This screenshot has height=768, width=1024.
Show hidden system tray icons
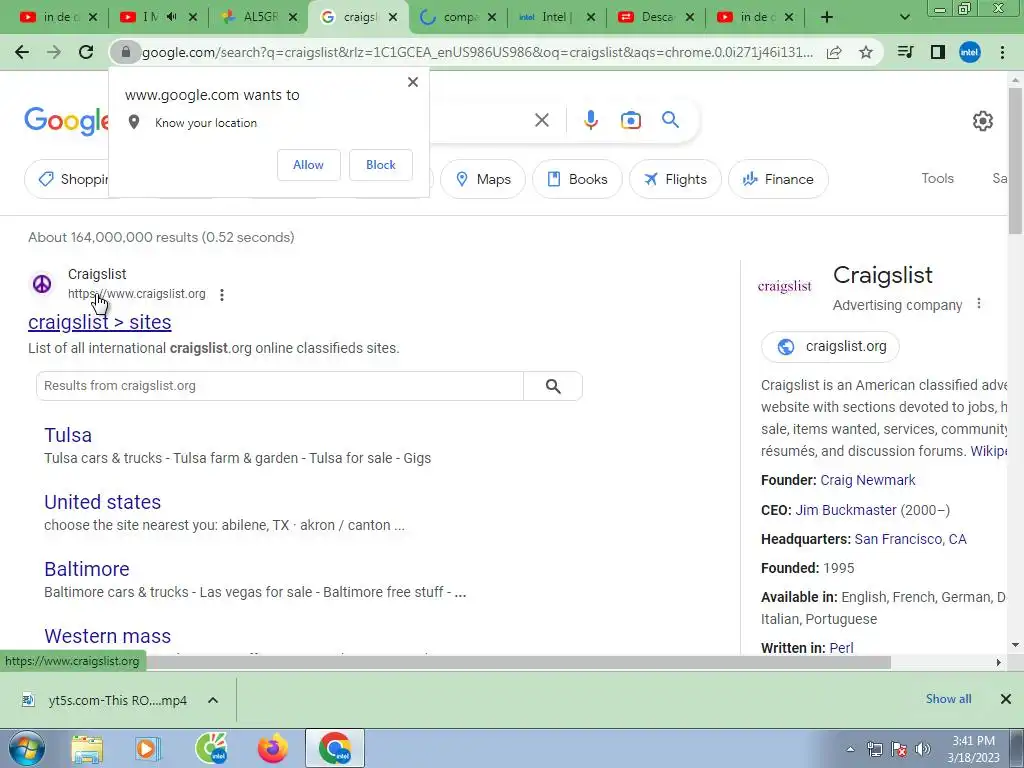[x=850, y=749]
